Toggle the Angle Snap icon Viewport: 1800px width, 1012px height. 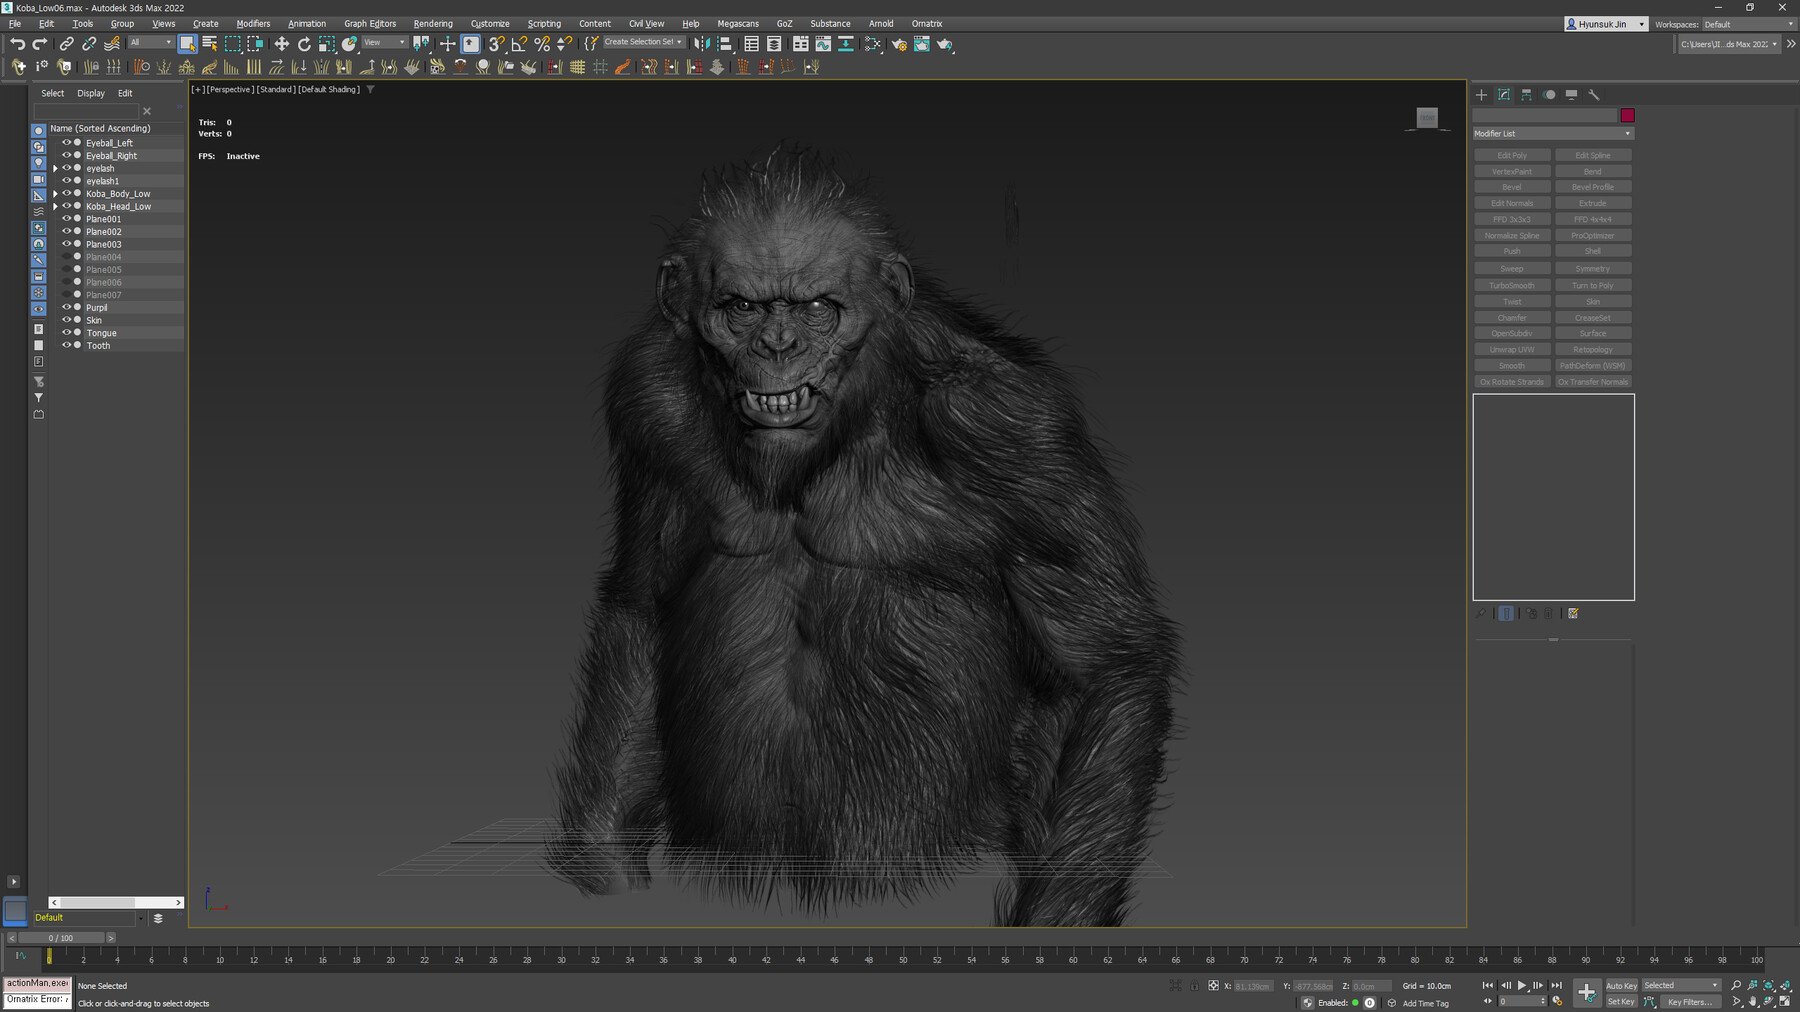pos(519,44)
